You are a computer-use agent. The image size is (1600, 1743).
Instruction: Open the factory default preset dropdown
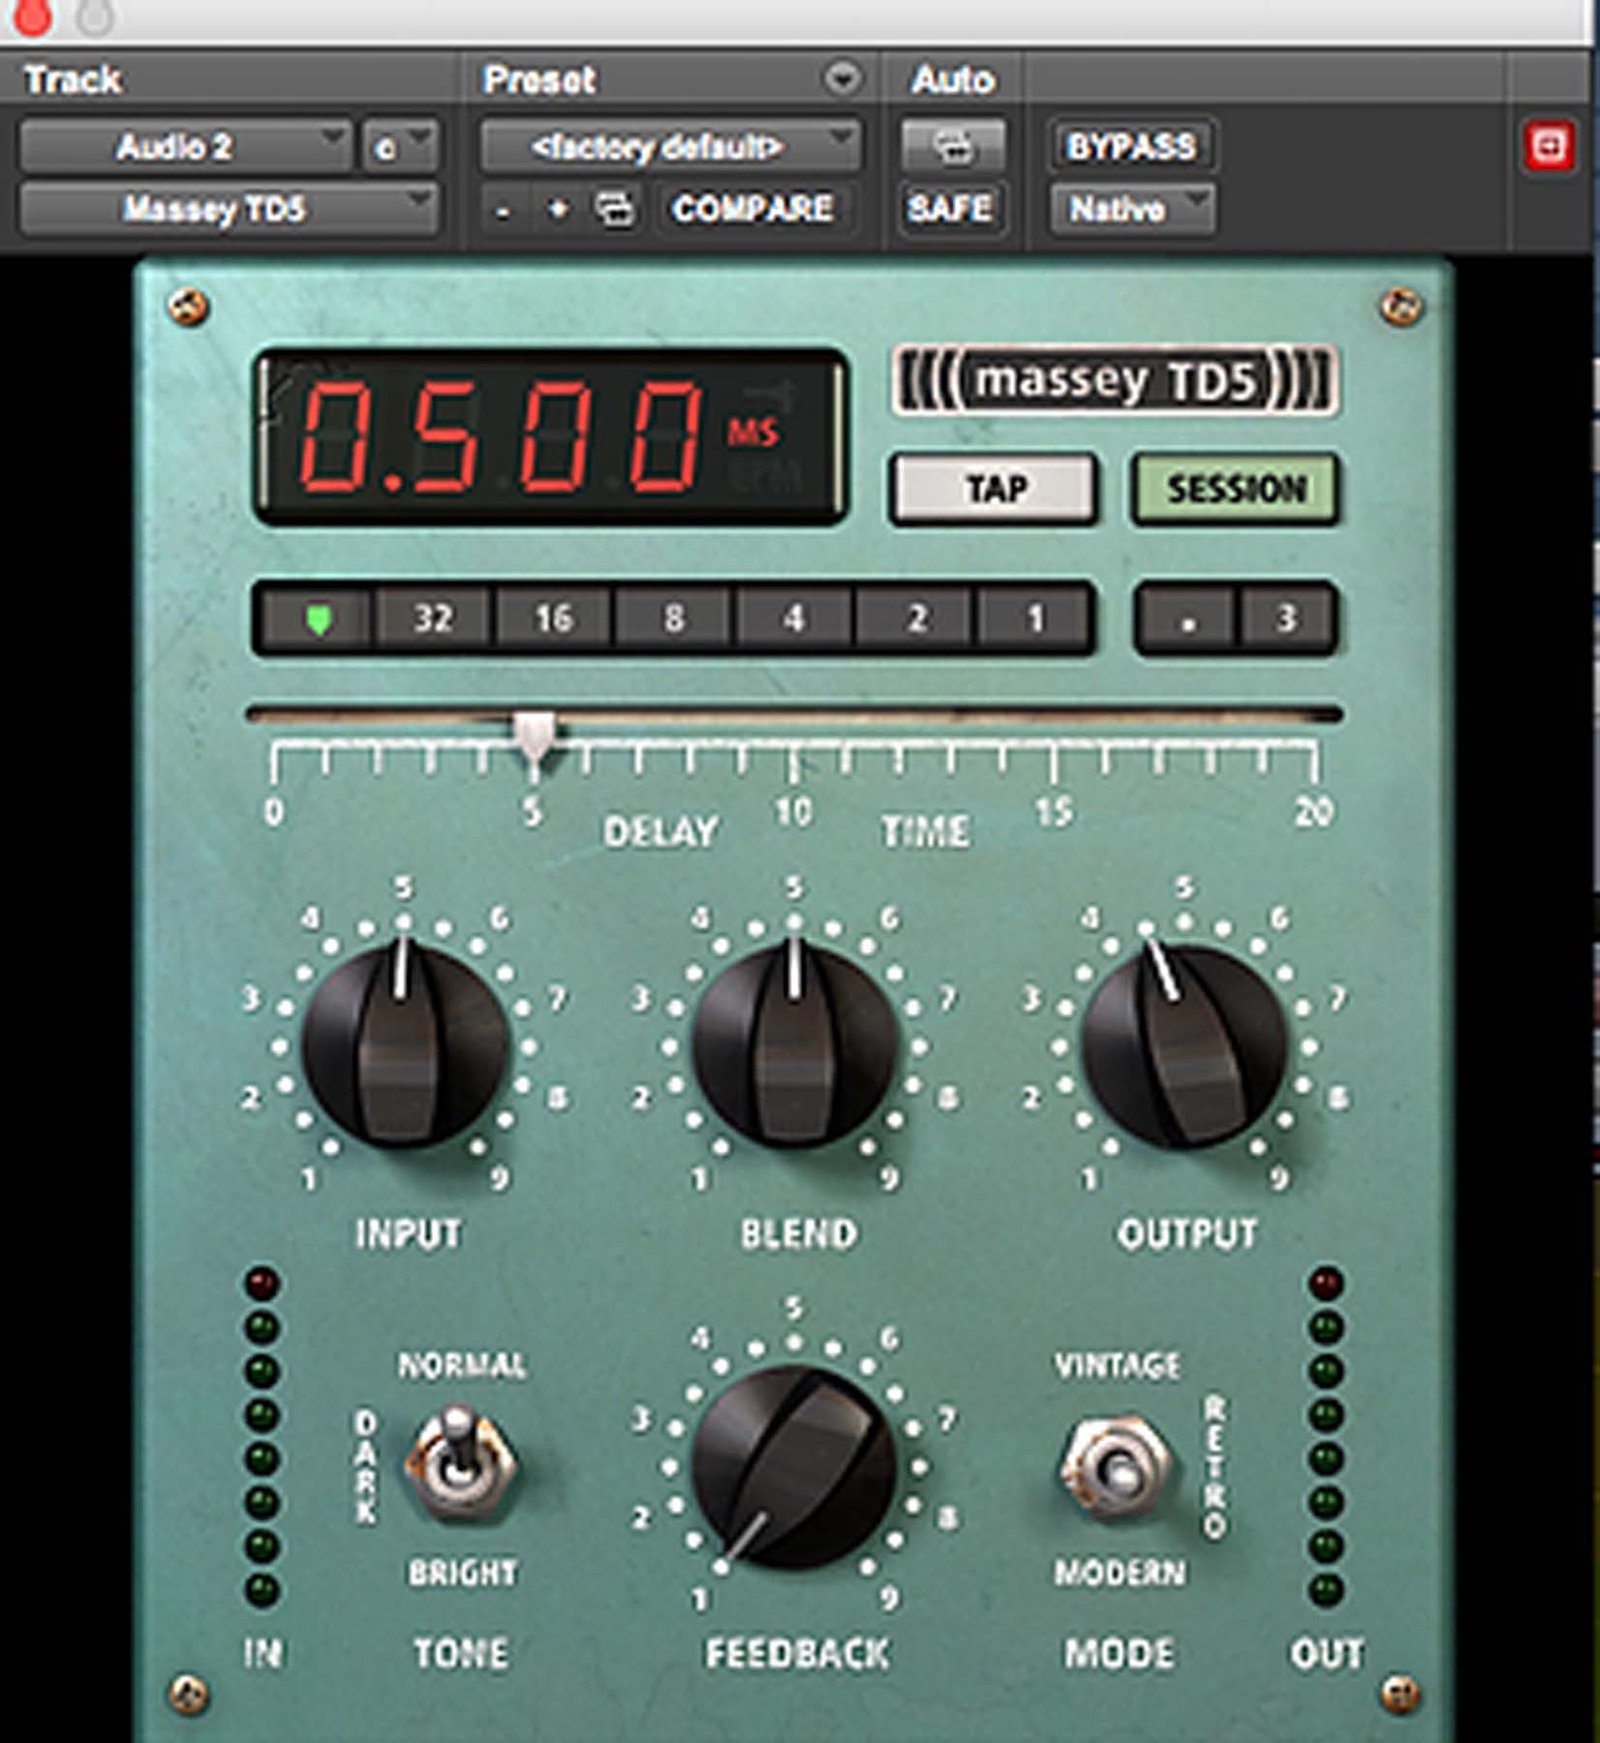[669, 147]
